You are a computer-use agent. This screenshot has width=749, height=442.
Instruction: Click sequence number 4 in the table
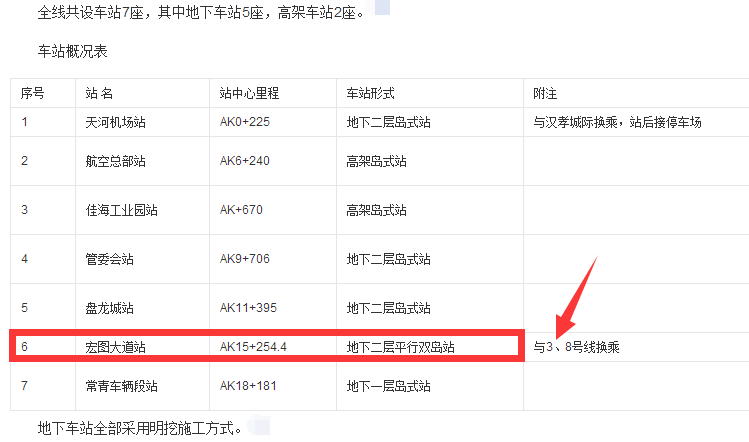(x=24, y=259)
